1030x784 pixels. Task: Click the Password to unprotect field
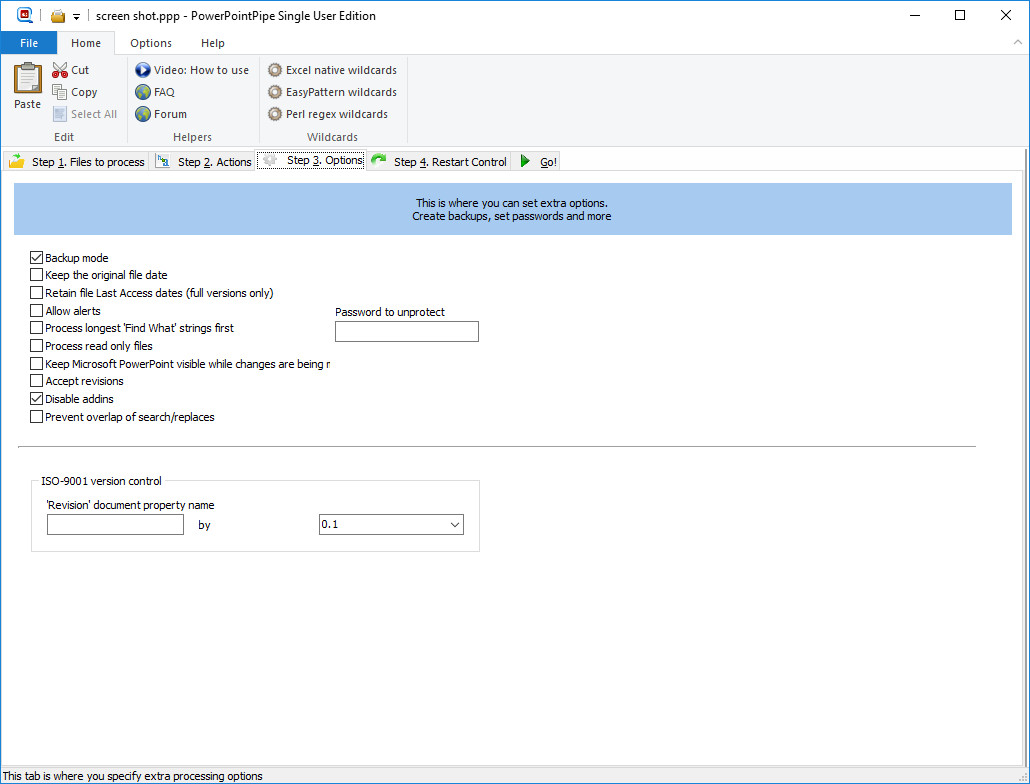[x=406, y=332]
